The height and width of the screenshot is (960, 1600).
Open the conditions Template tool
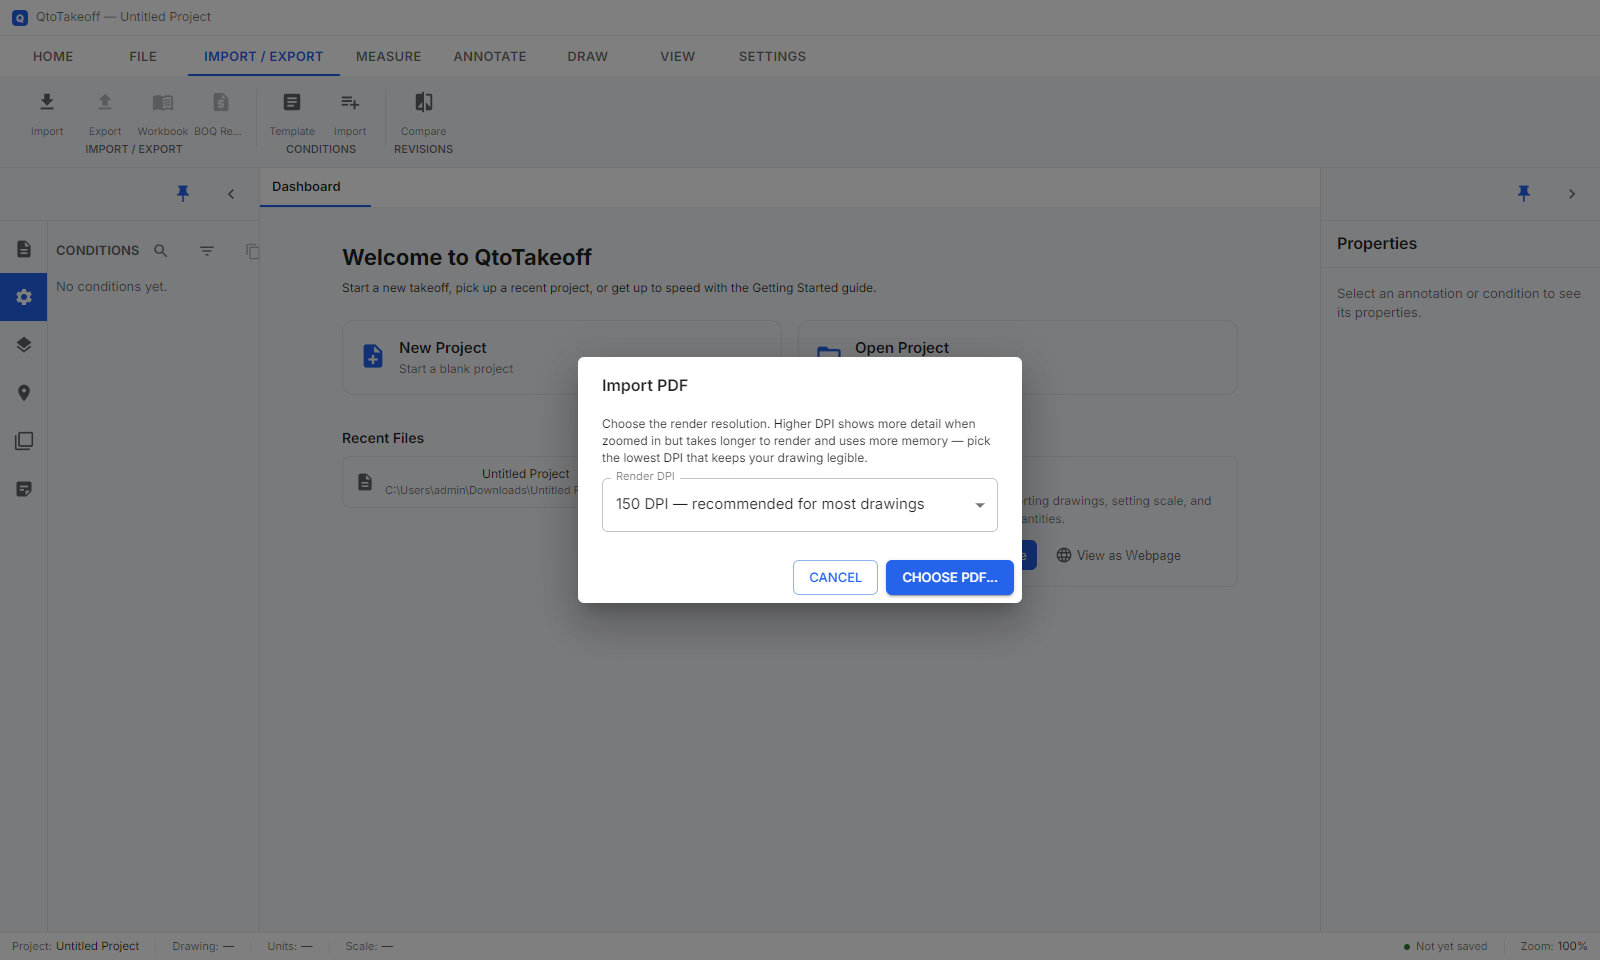pyautogui.click(x=292, y=102)
